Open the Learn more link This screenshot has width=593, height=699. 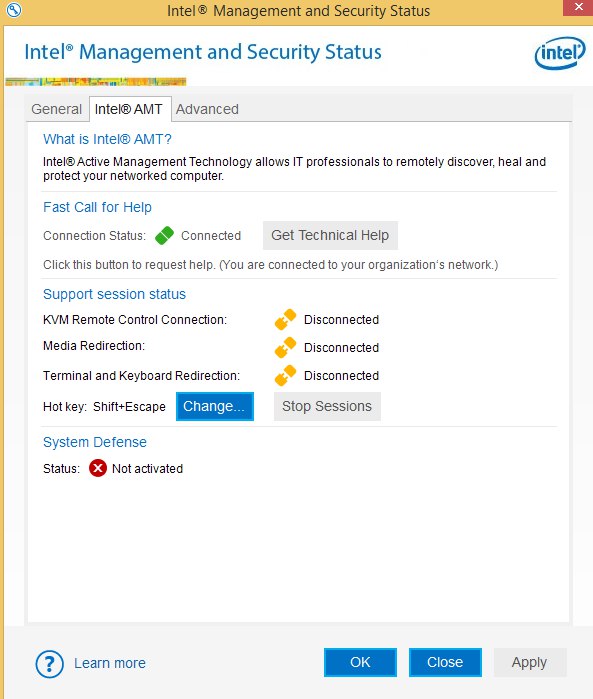(110, 663)
